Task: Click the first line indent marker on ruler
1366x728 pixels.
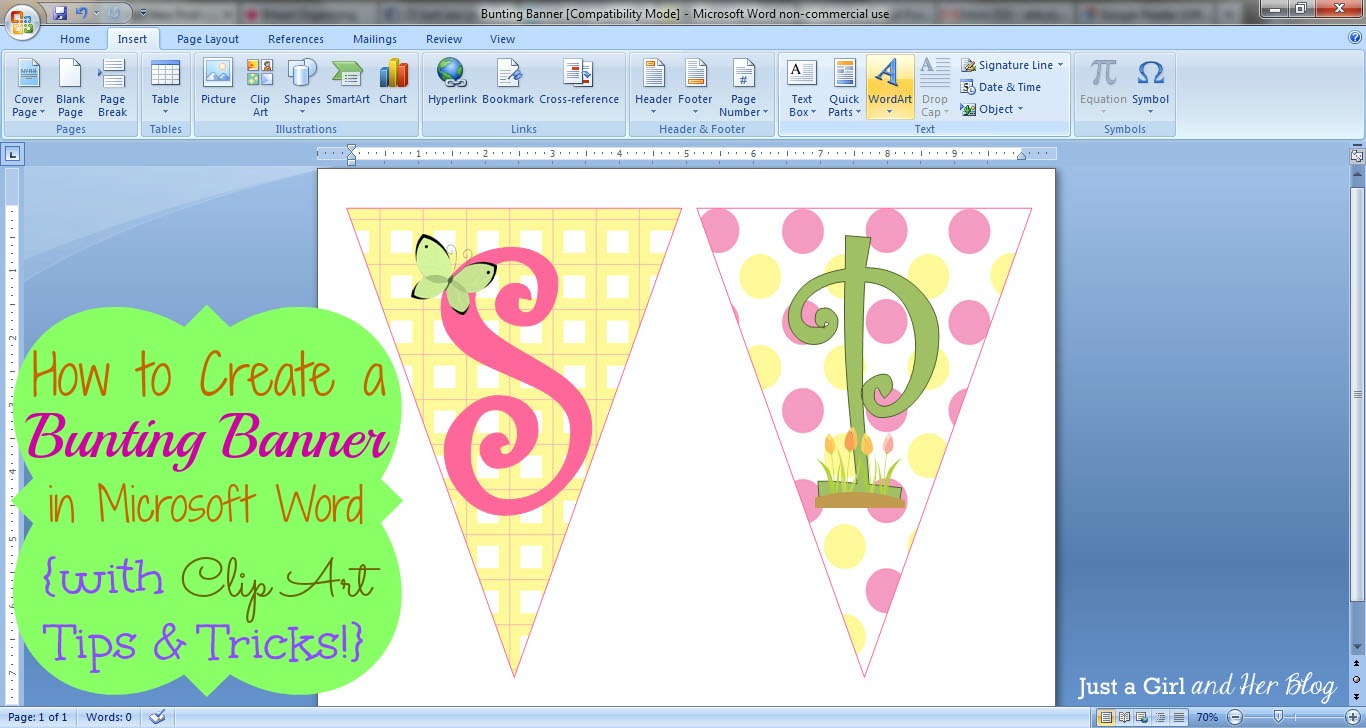Action: (x=351, y=149)
